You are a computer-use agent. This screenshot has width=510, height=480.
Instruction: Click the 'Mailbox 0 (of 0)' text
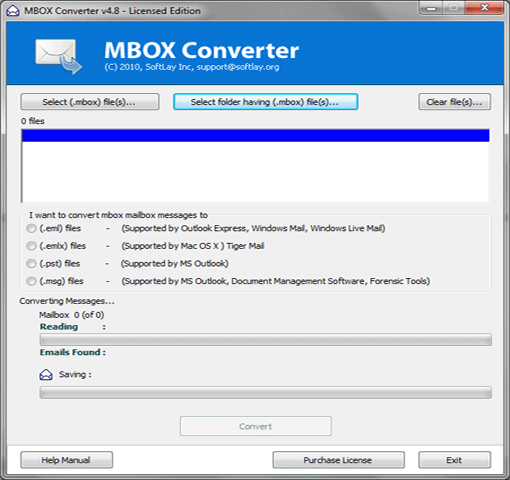tap(71, 315)
